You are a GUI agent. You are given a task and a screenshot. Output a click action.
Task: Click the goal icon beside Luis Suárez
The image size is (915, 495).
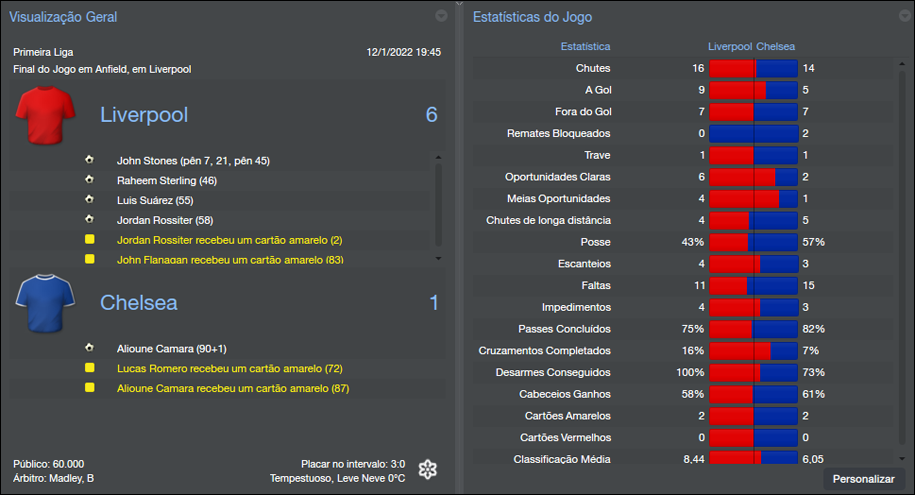tap(90, 200)
